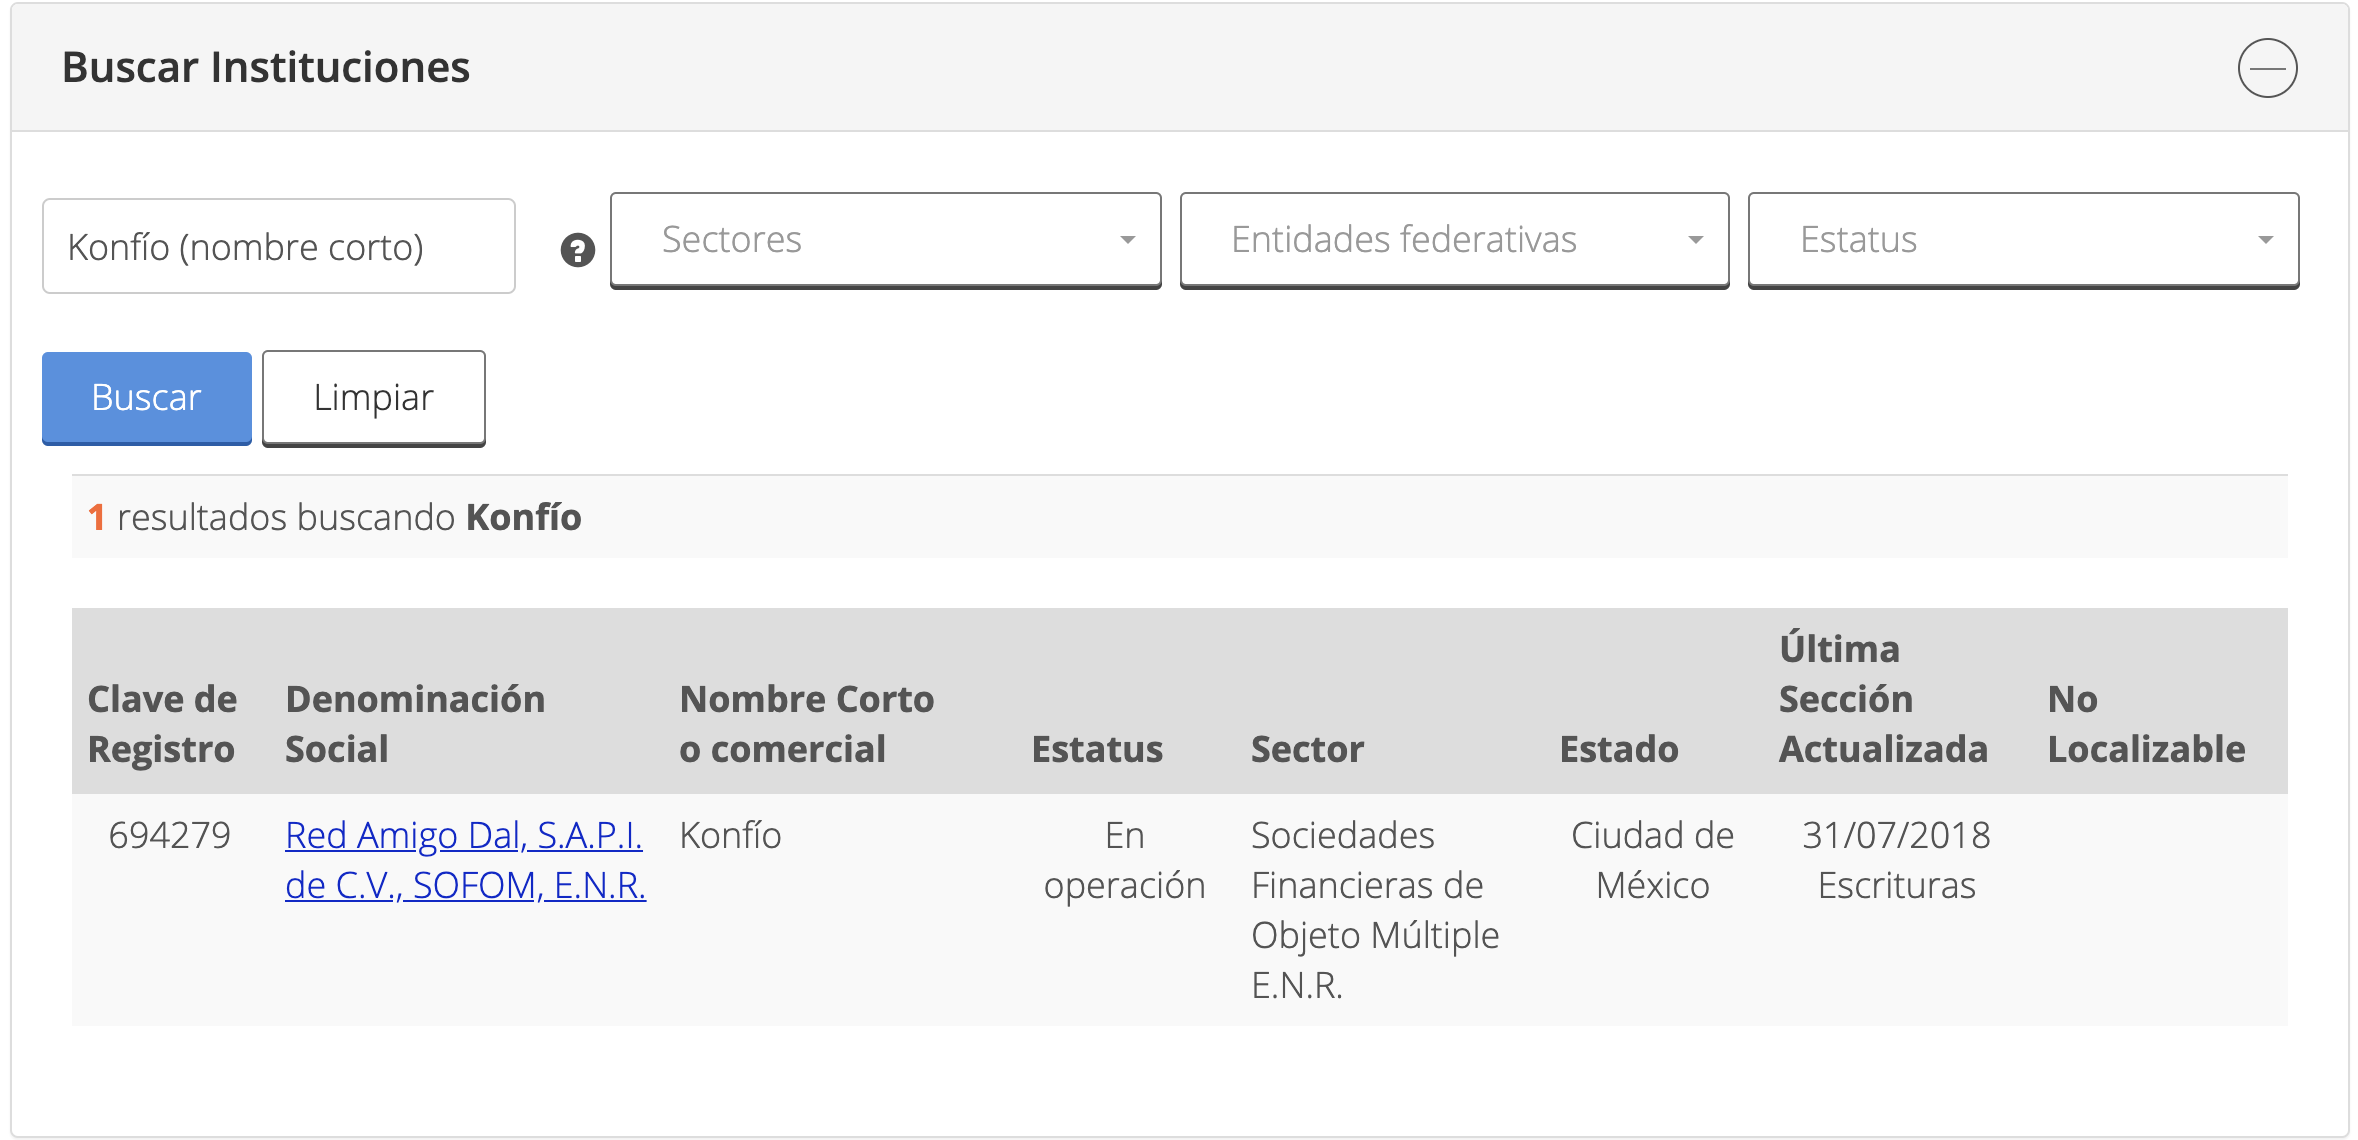
Task: Open the Red Amigo Dal institution link
Action: click(x=464, y=860)
